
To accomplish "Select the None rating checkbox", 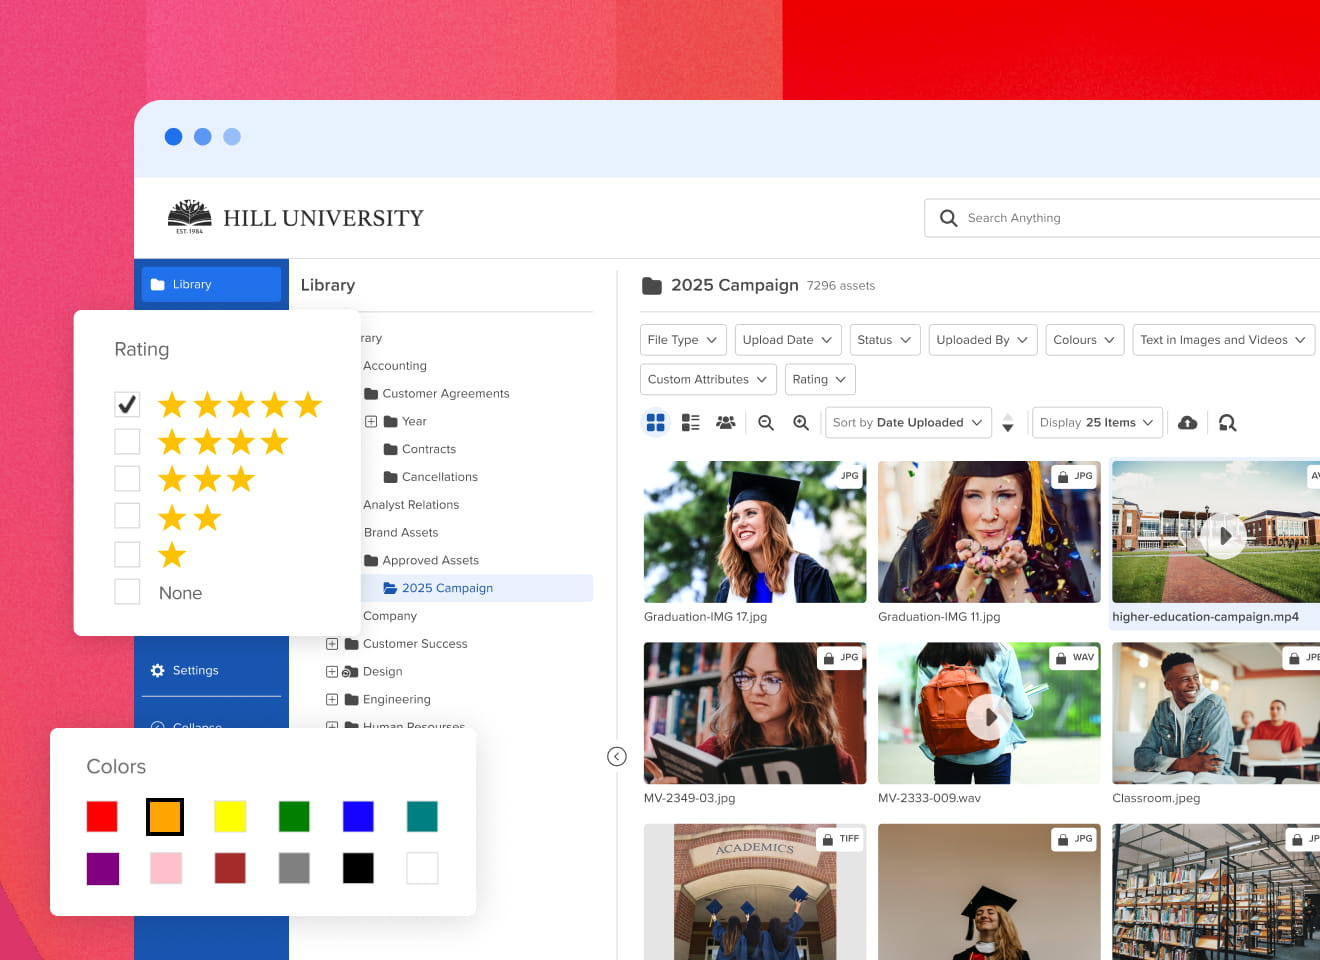I will coord(127,591).
